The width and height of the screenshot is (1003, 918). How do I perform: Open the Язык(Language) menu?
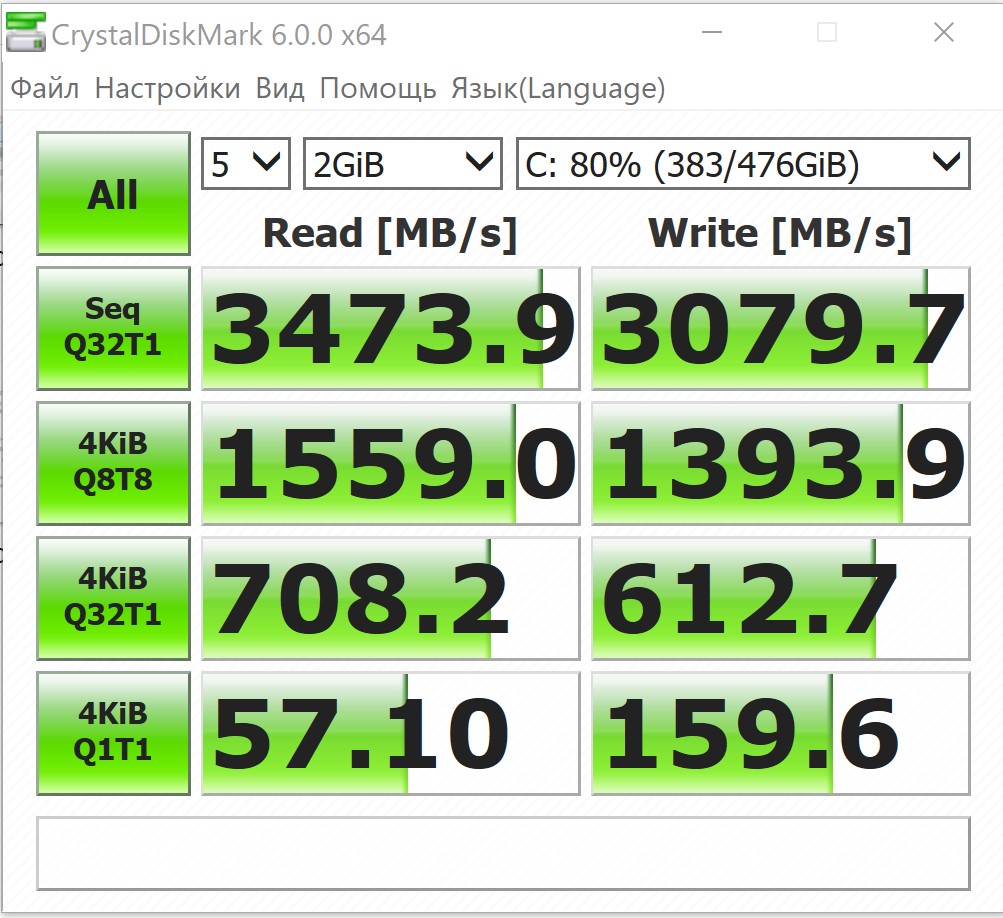pyautogui.click(x=558, y=88)
